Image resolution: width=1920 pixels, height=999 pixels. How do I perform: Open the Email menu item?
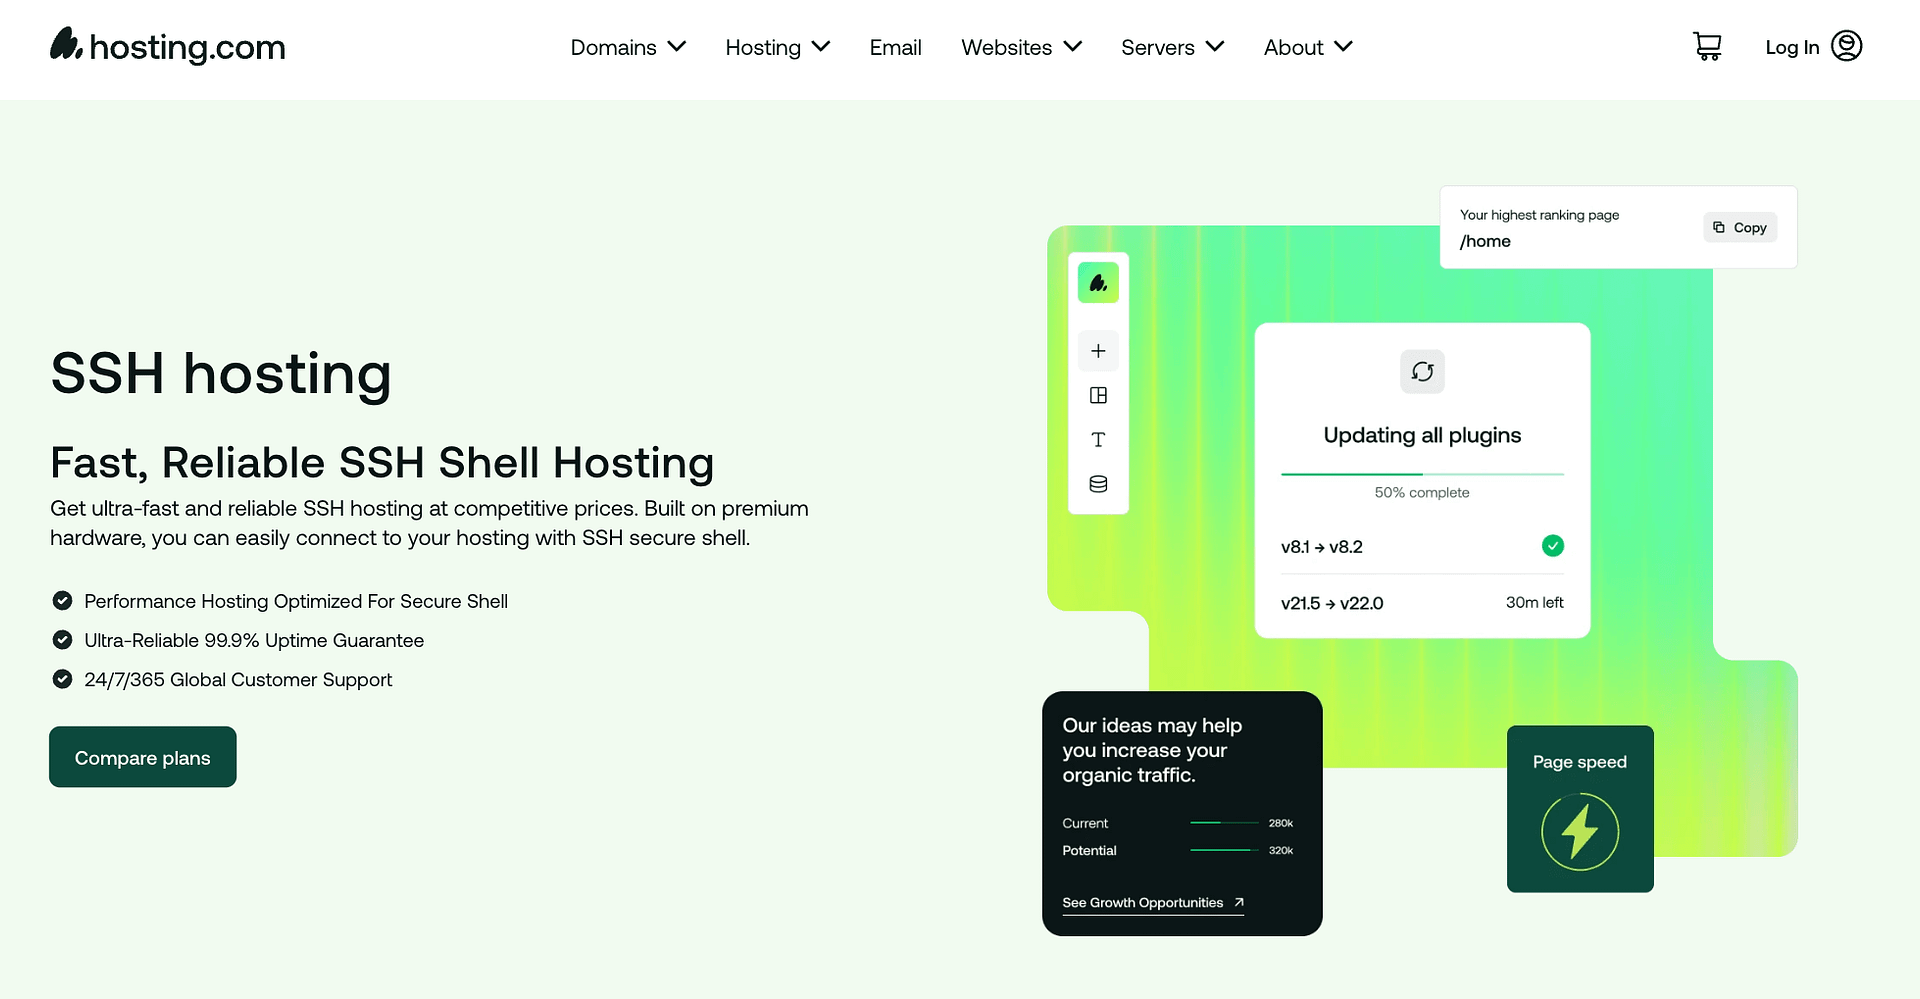895,47
